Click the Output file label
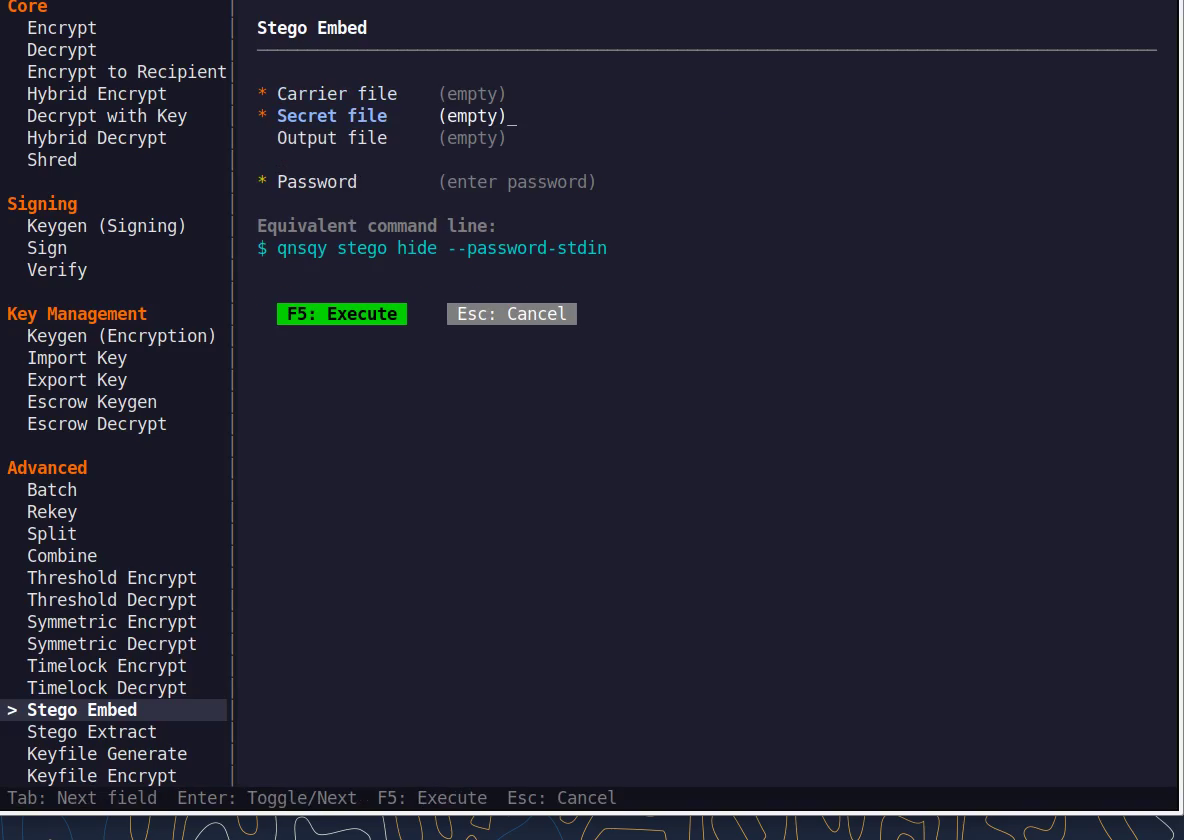 tap(332, 137)
